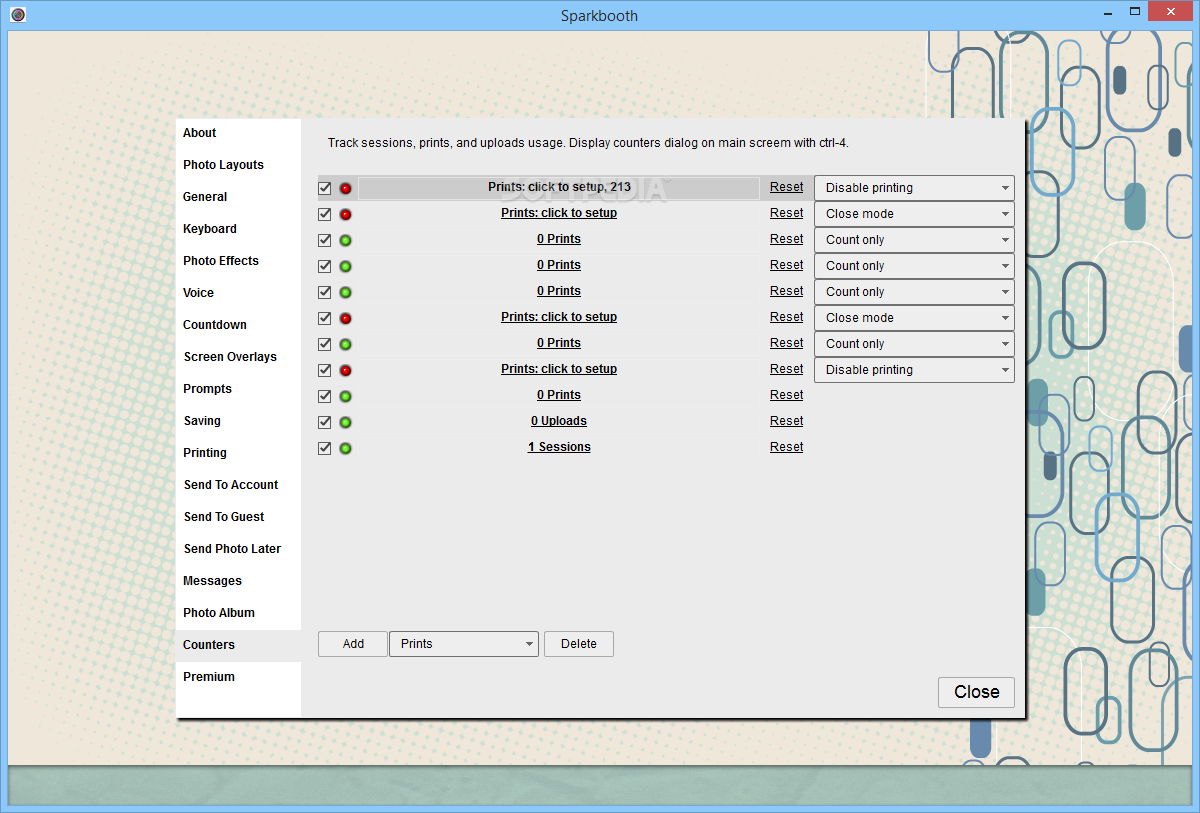This screenshot has height=813, width=1200.
Task: Switch to Photo Effects section
Action: point(238,261)
